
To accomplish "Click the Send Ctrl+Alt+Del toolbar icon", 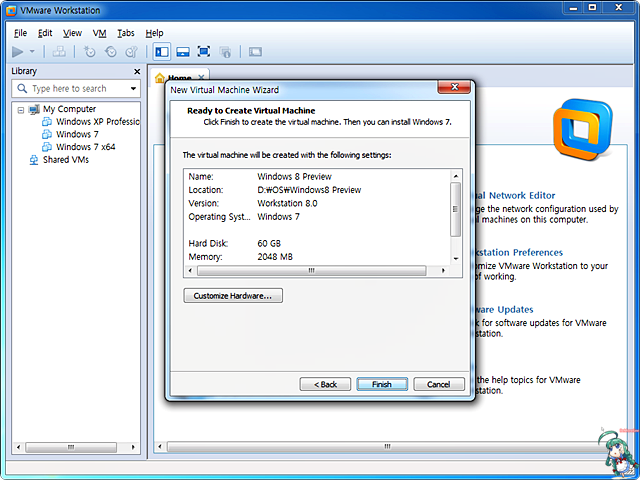I will (x=59, y=52).
